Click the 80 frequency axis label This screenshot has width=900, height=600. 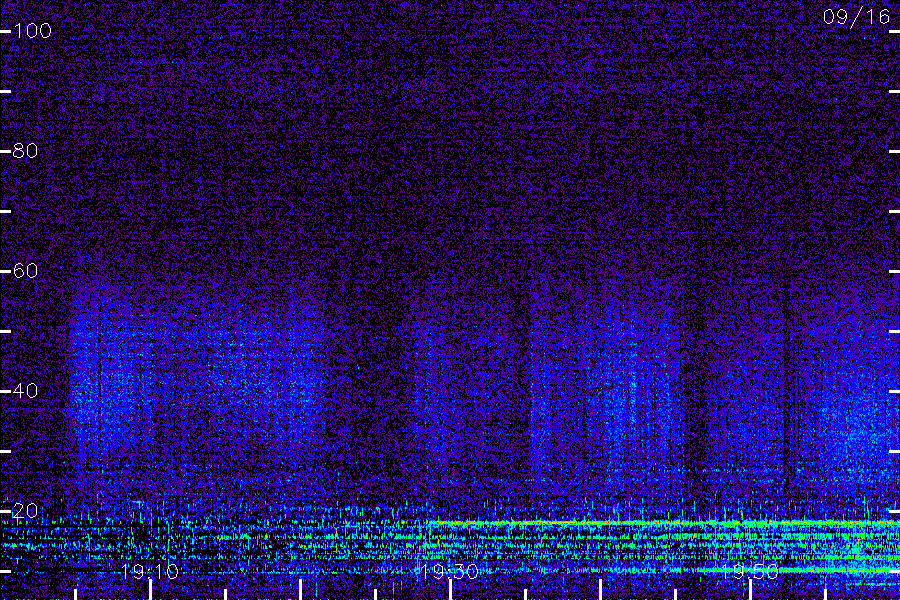point(25,150)
